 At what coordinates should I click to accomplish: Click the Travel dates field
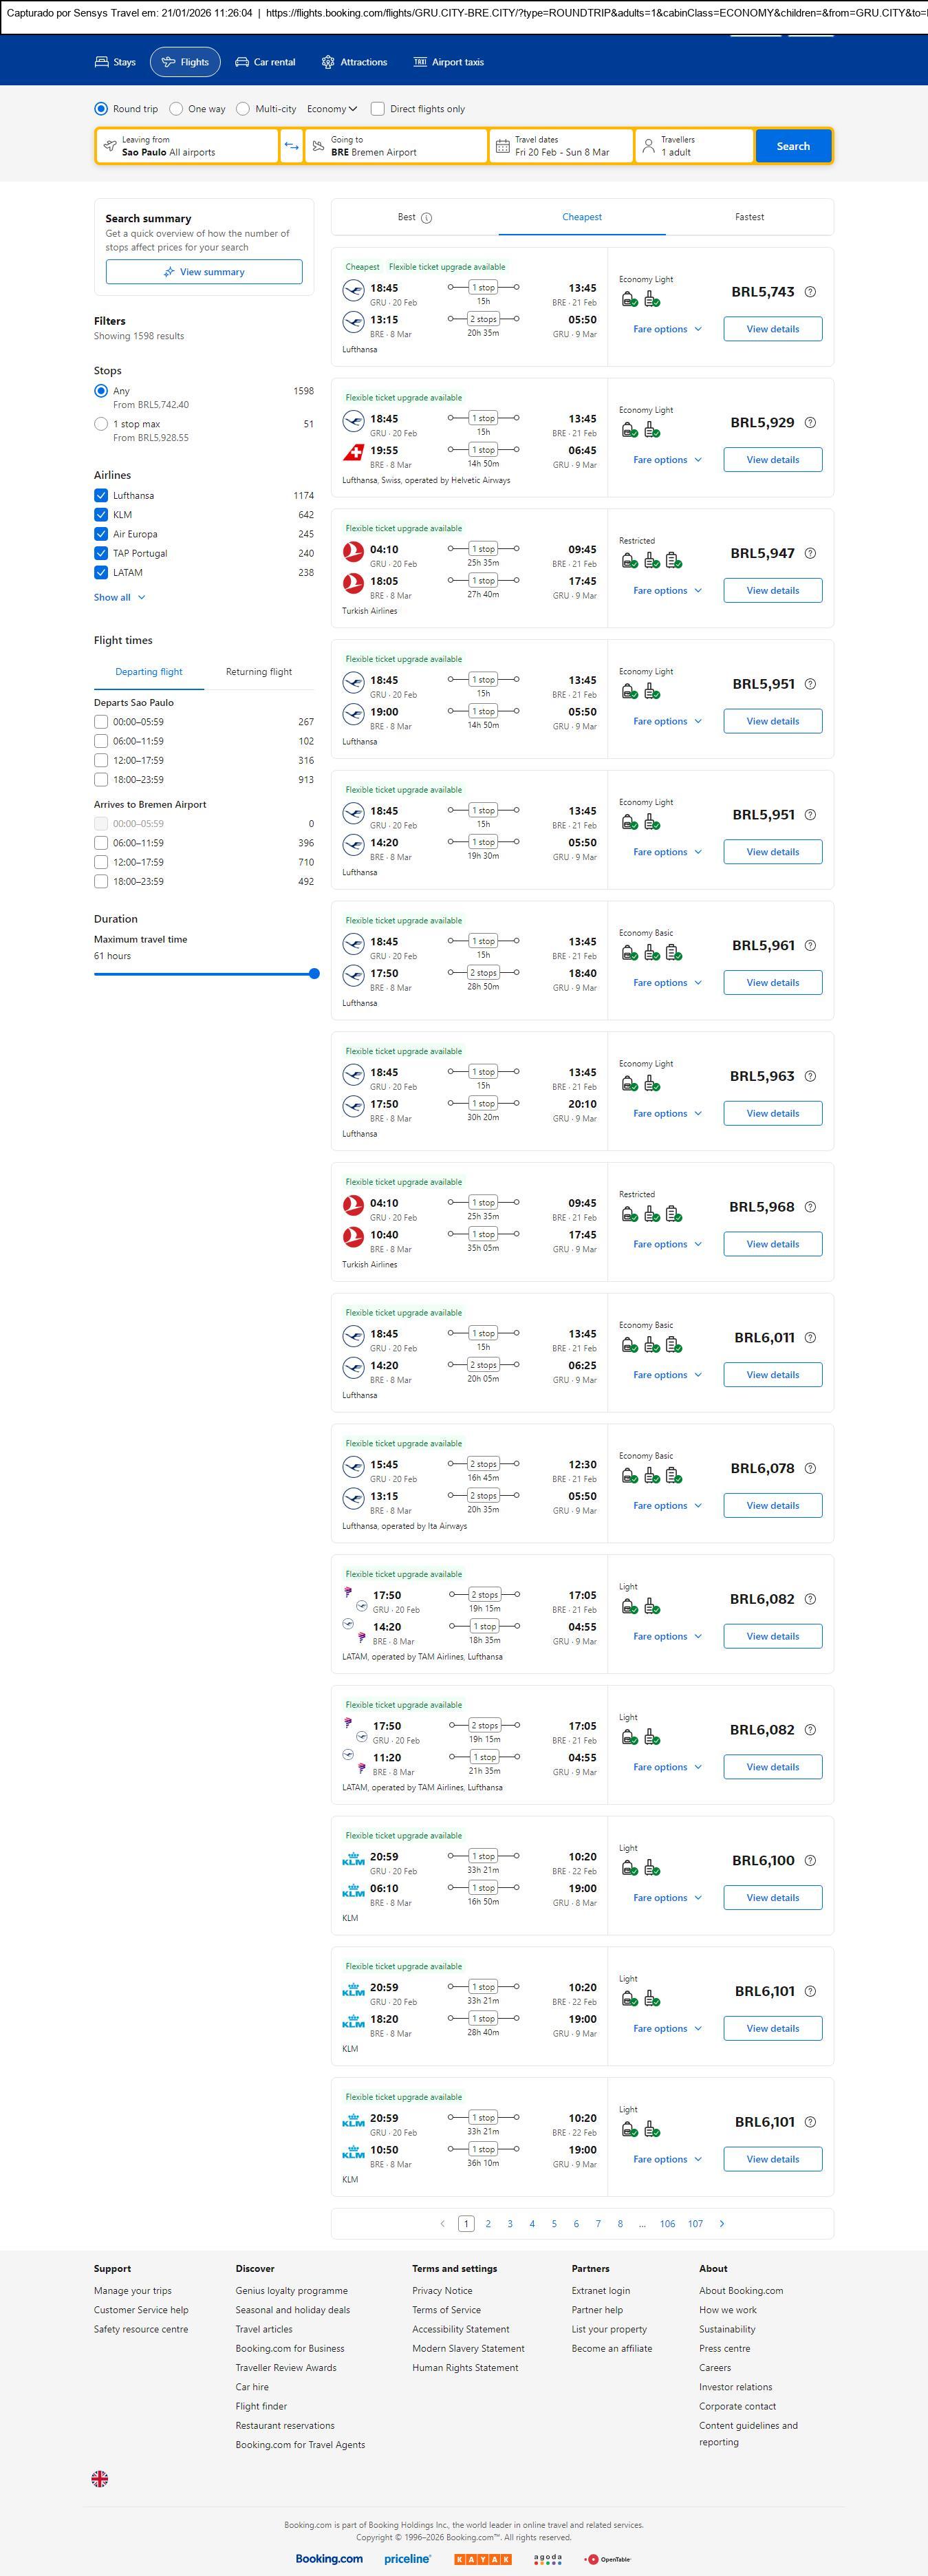(562, 146)
